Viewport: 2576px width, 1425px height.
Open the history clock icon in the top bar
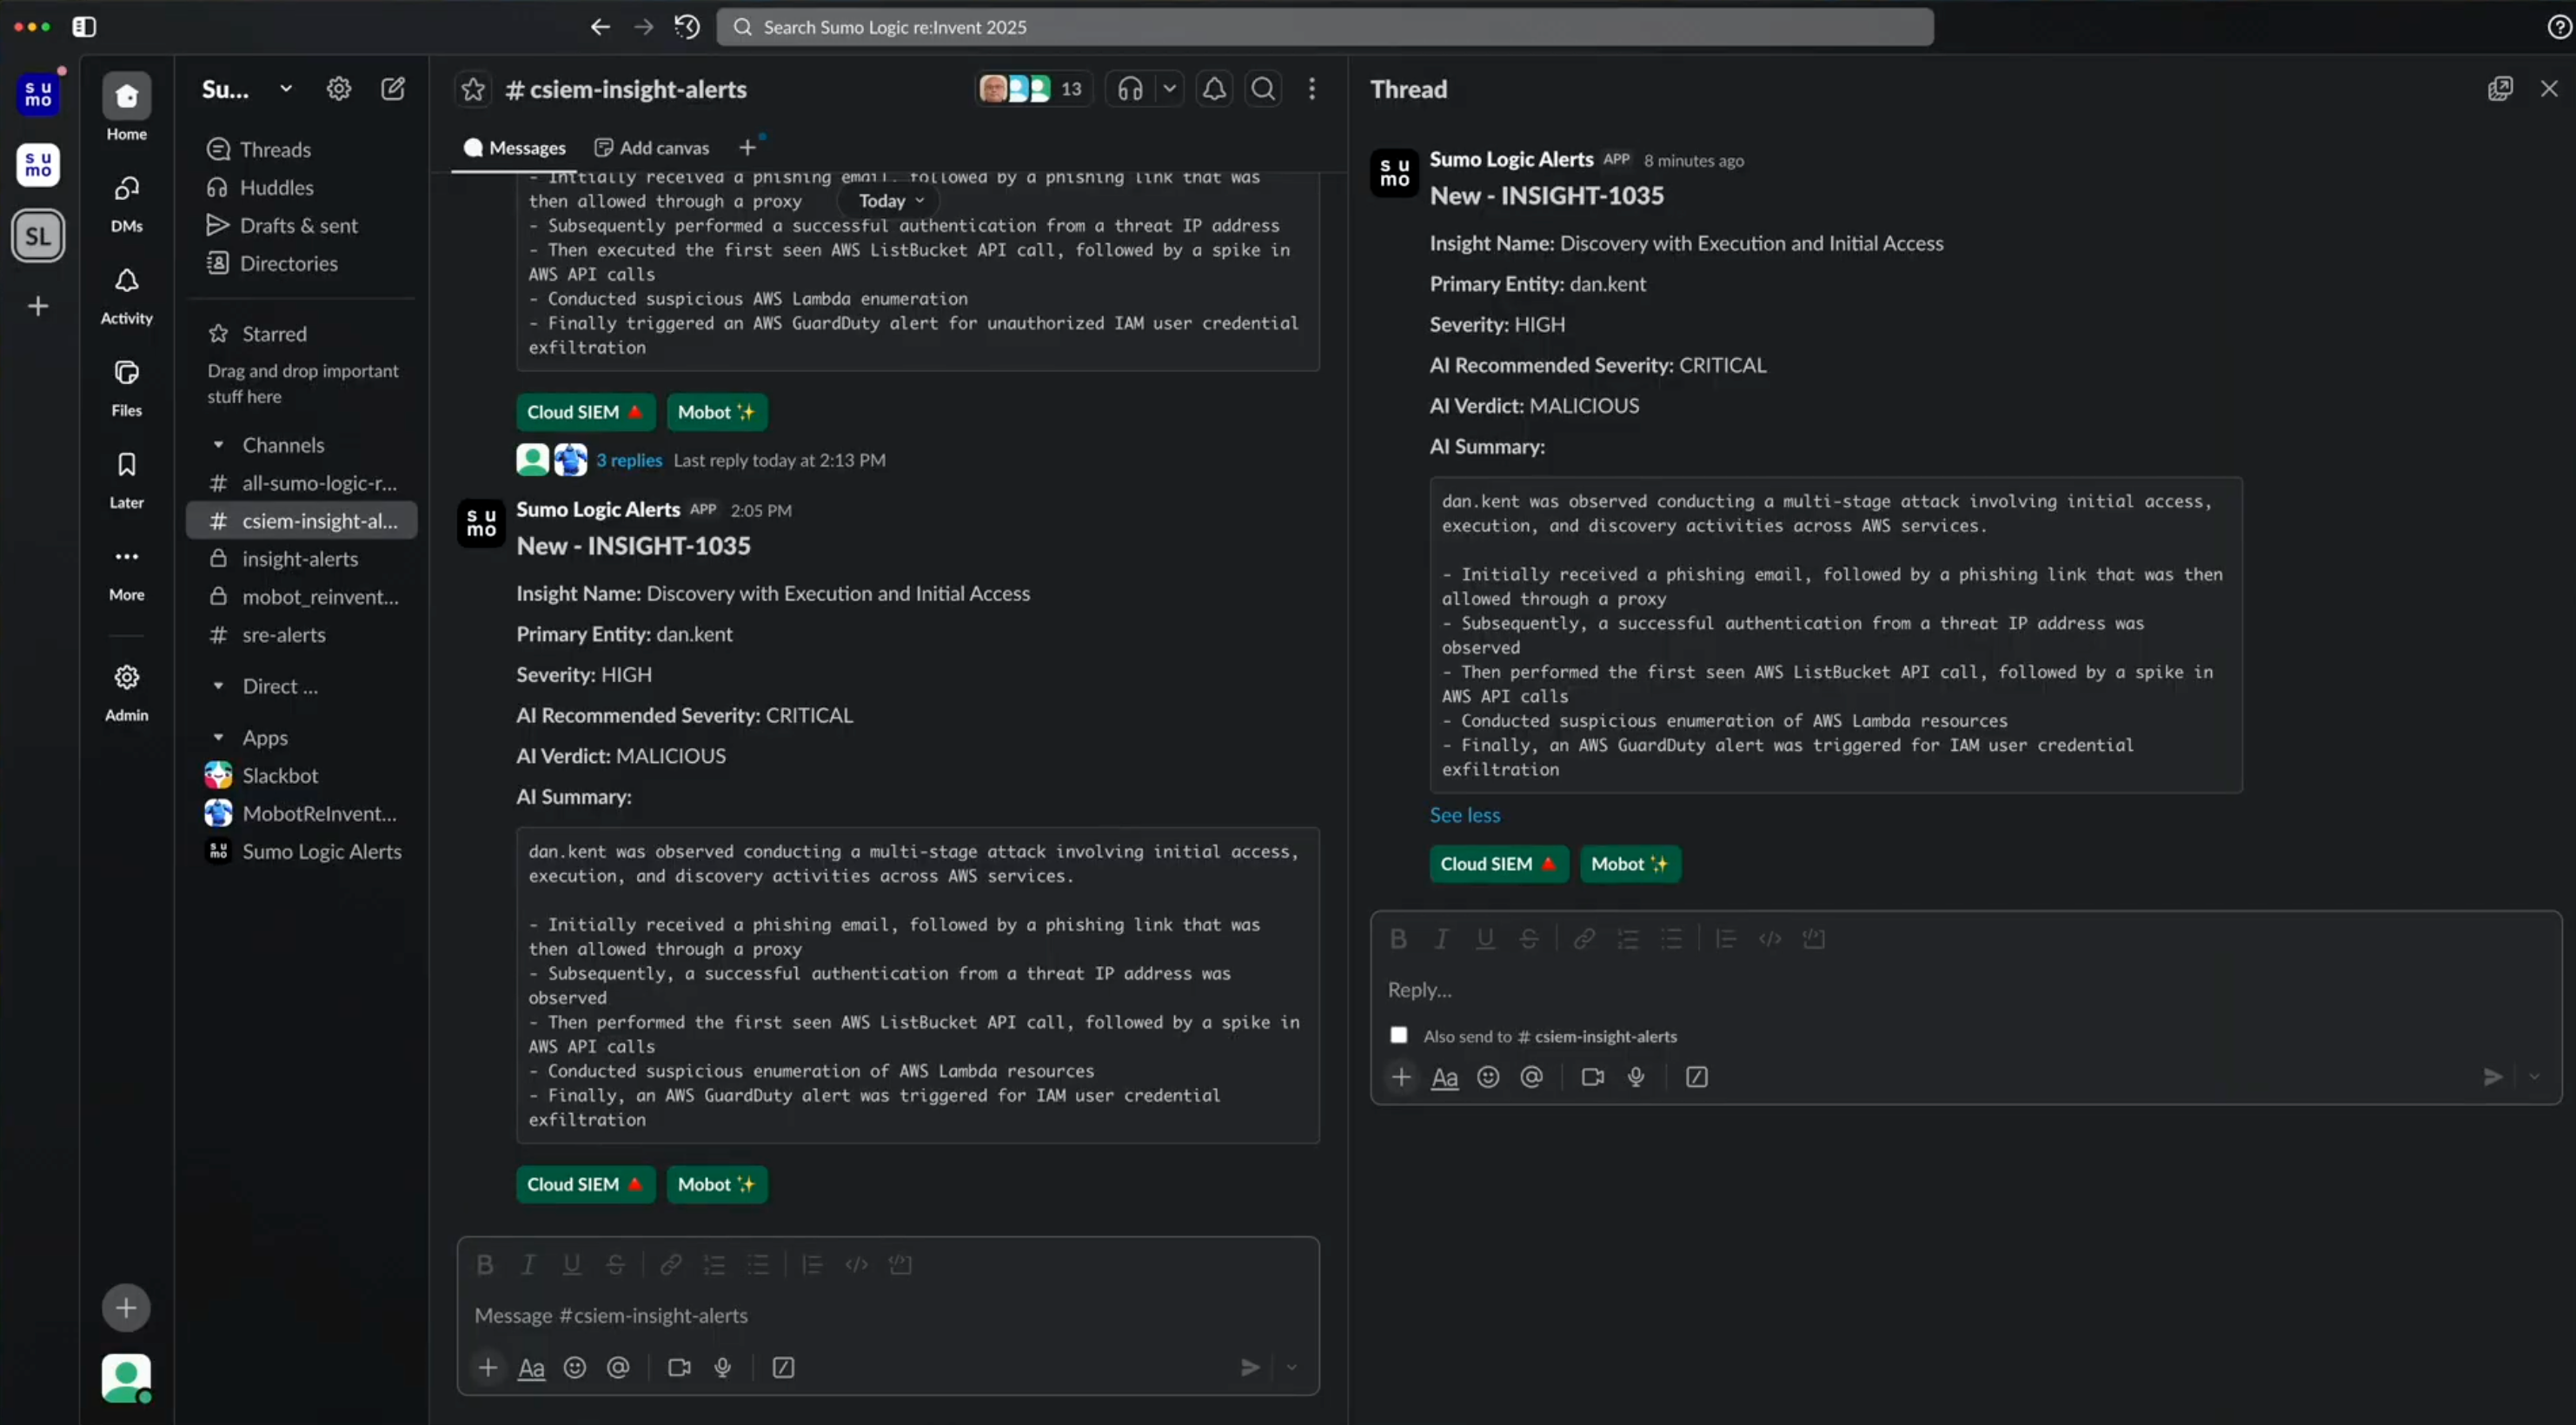(x=687, y=27)
